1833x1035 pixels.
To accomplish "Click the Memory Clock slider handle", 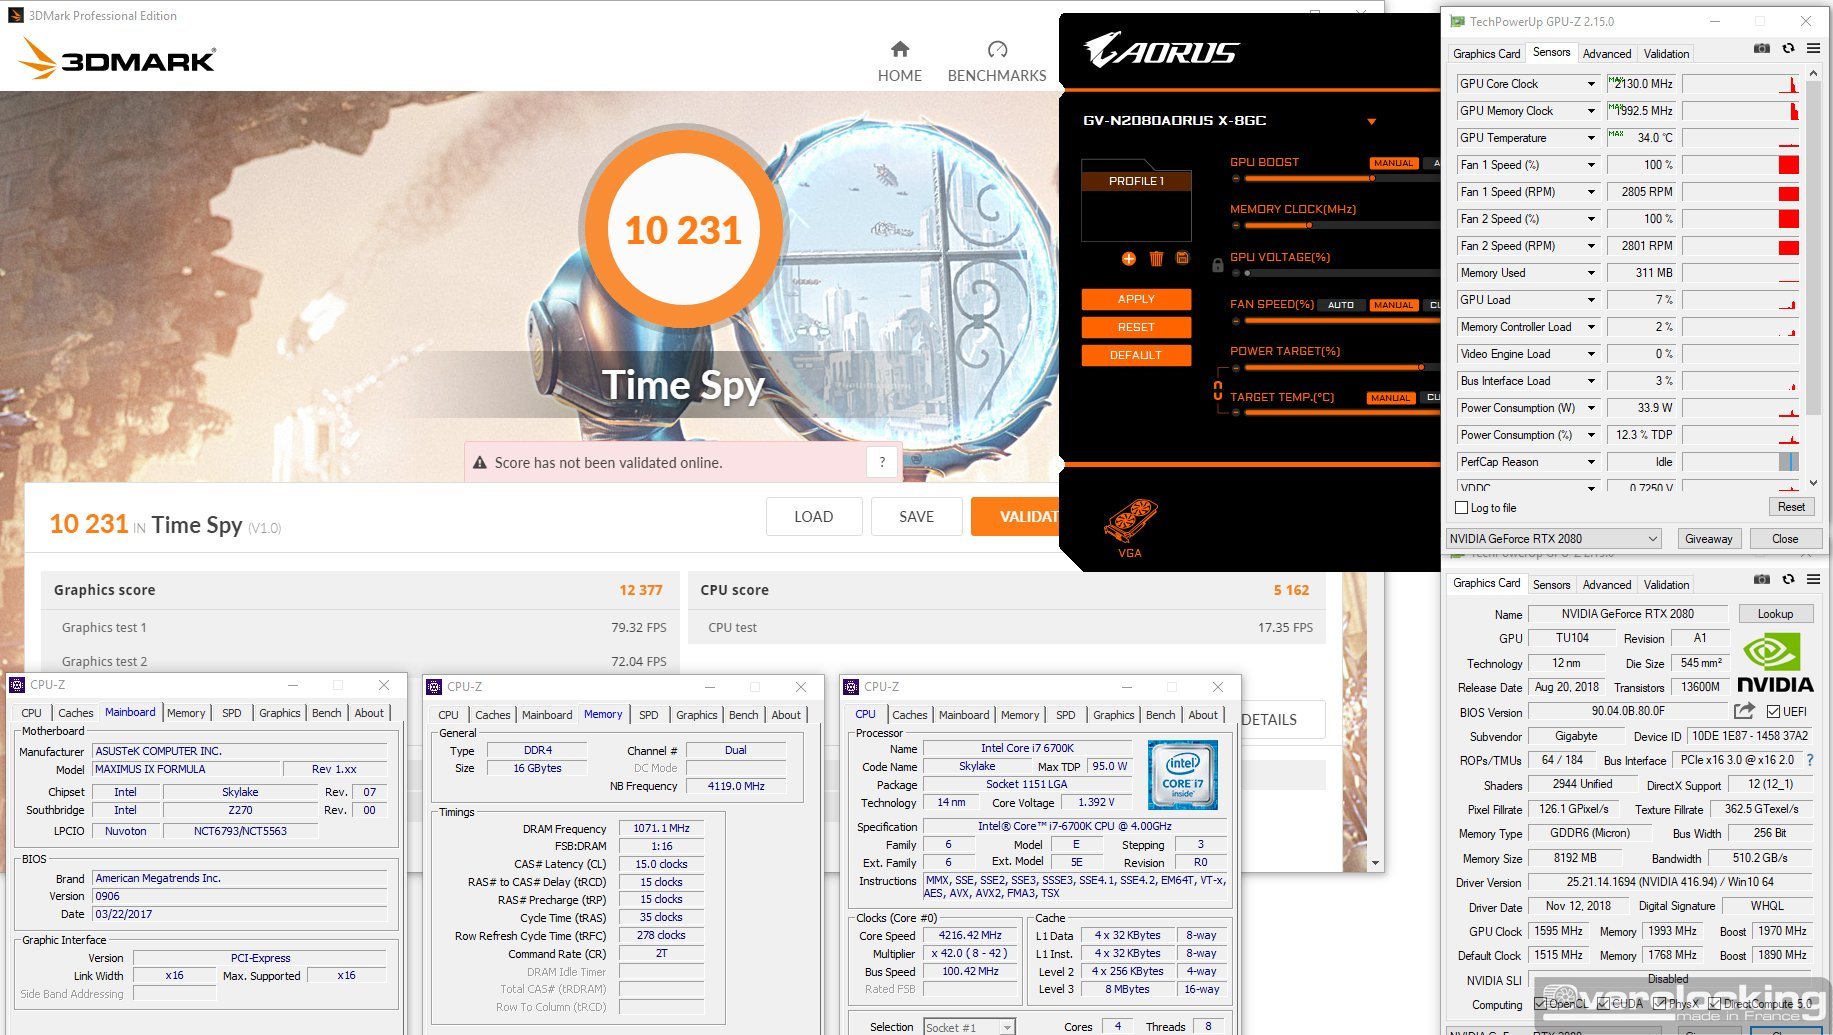I will tap(1309, 226).
